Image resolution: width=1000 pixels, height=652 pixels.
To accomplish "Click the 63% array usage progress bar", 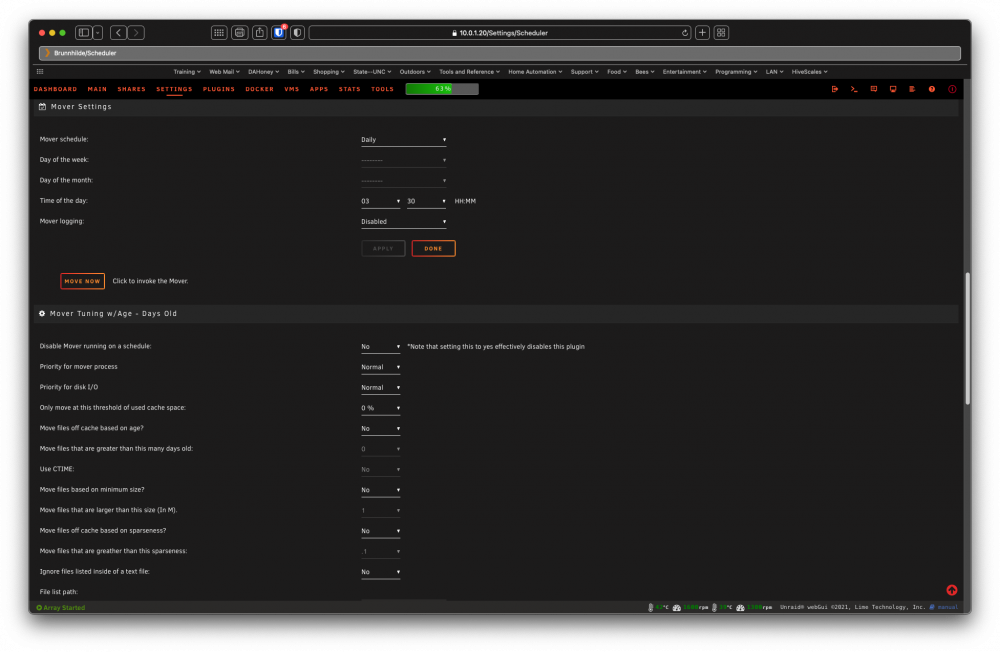I will click(442, 89).
